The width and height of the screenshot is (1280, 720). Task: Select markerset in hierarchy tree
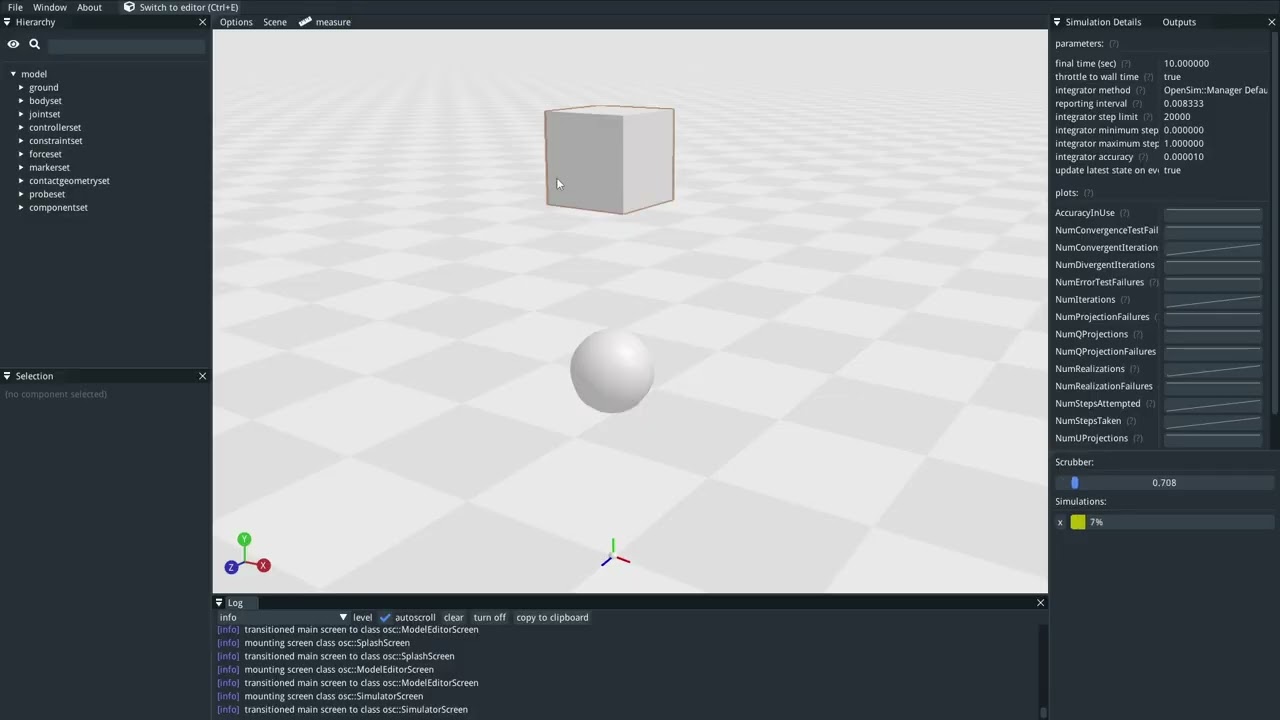(49, 168)
